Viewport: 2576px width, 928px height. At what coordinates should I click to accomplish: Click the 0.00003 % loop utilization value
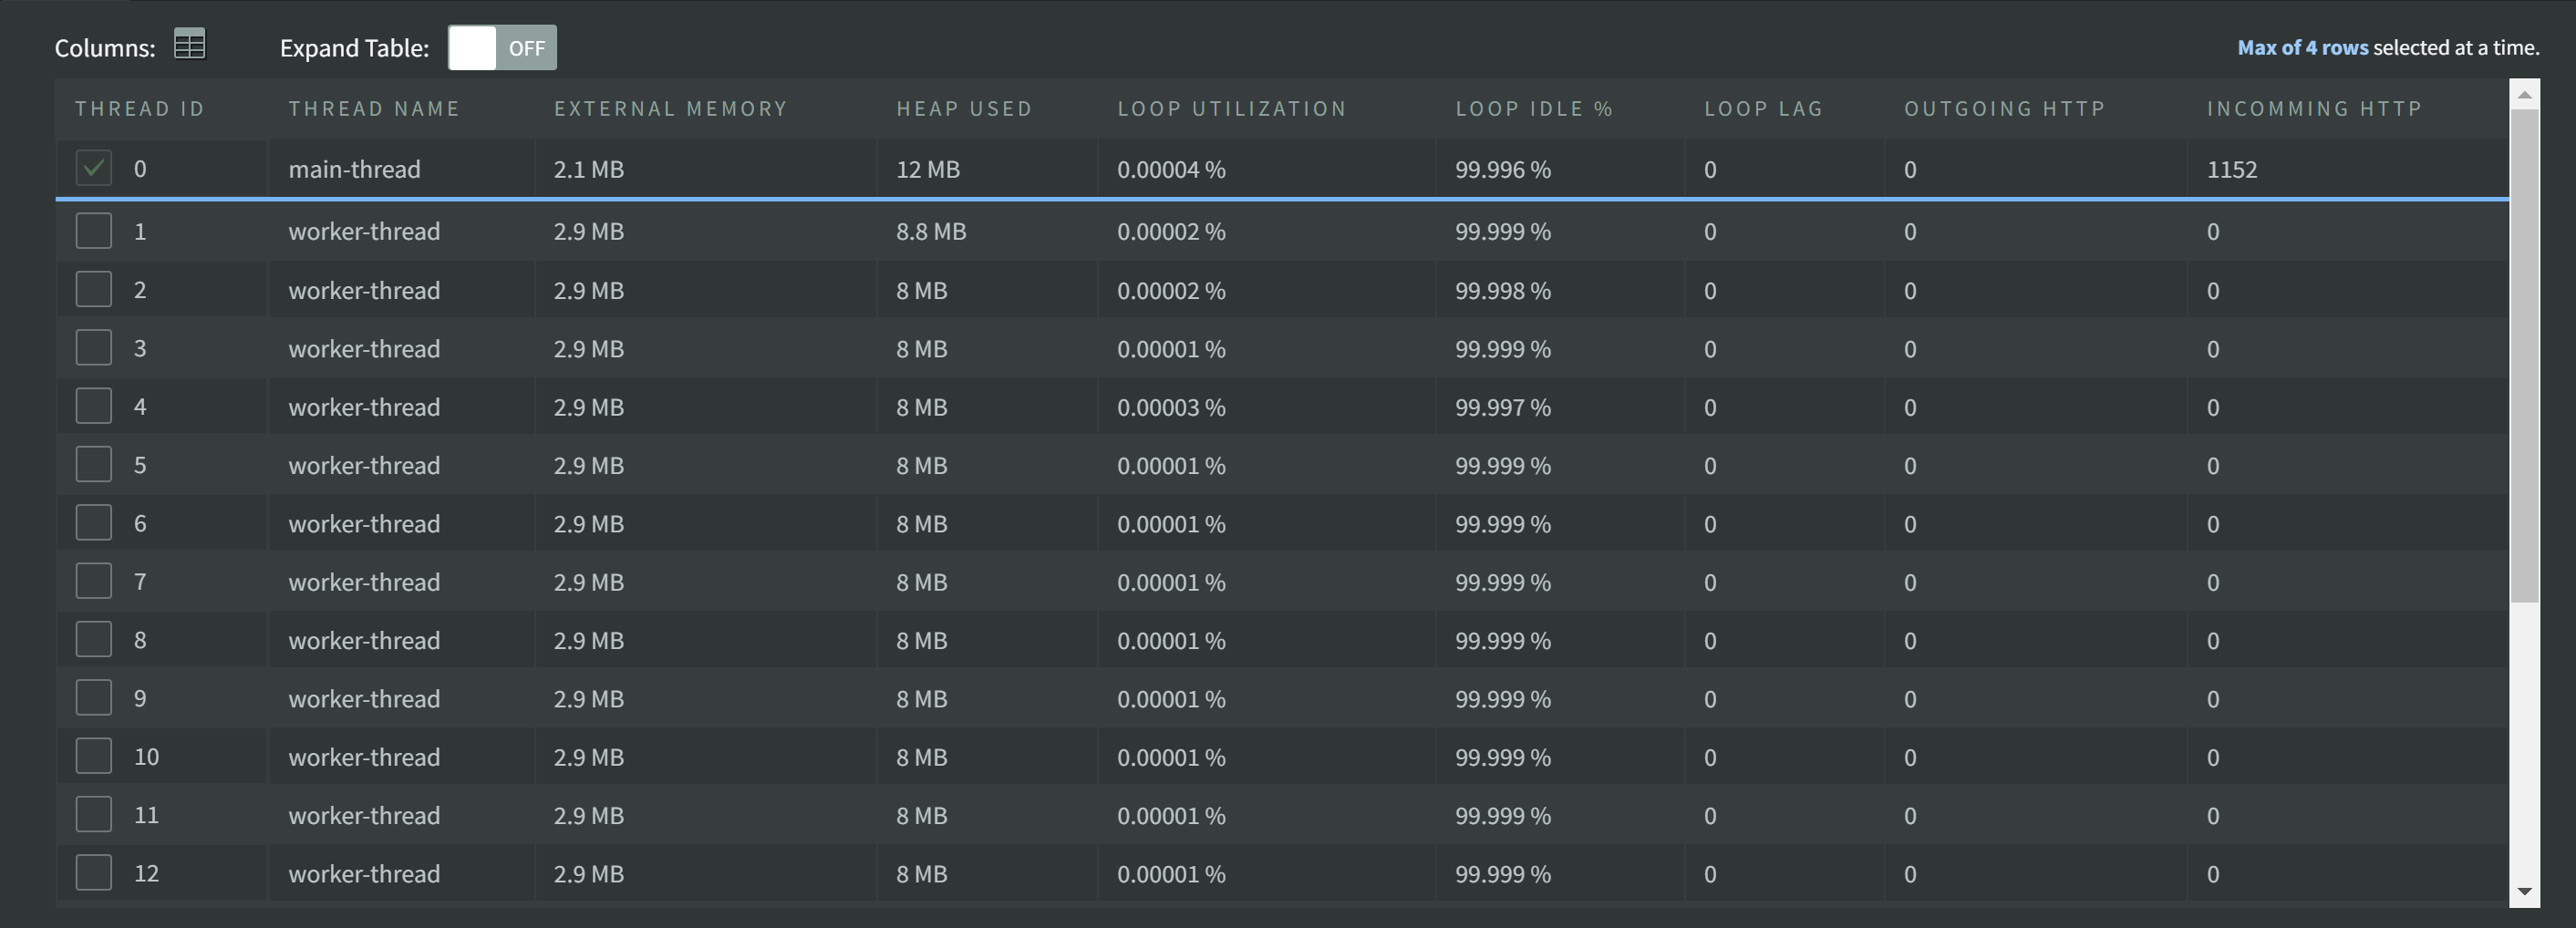[1171, 407]
